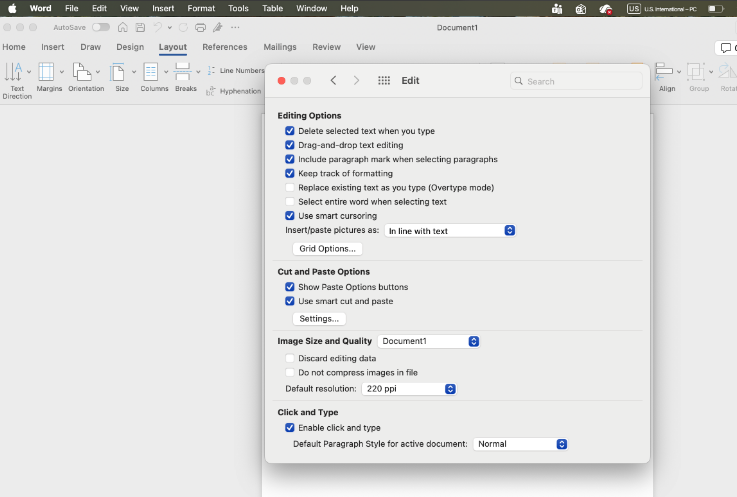Open the Comments icon at ribbon right

[x=726, y=47]
